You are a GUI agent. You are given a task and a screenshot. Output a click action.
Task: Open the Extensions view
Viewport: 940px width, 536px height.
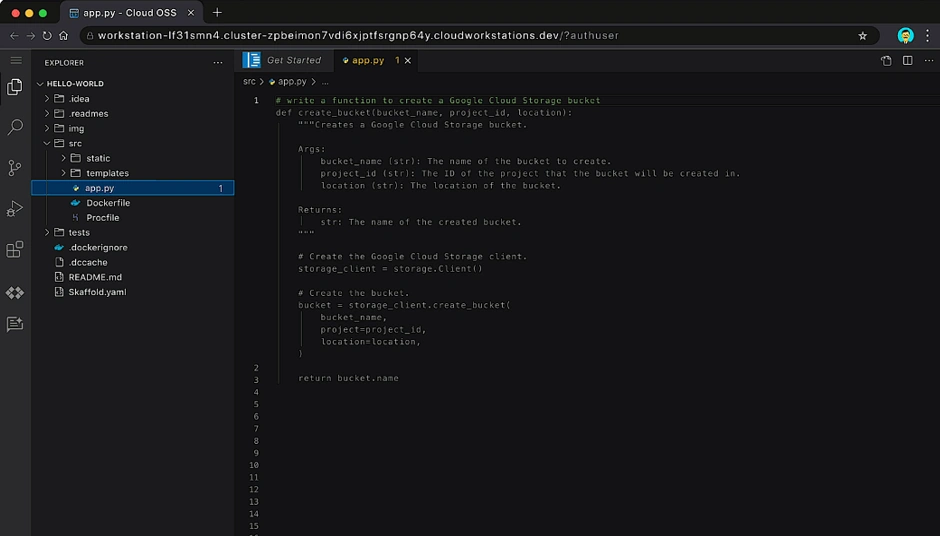point(15,249)
